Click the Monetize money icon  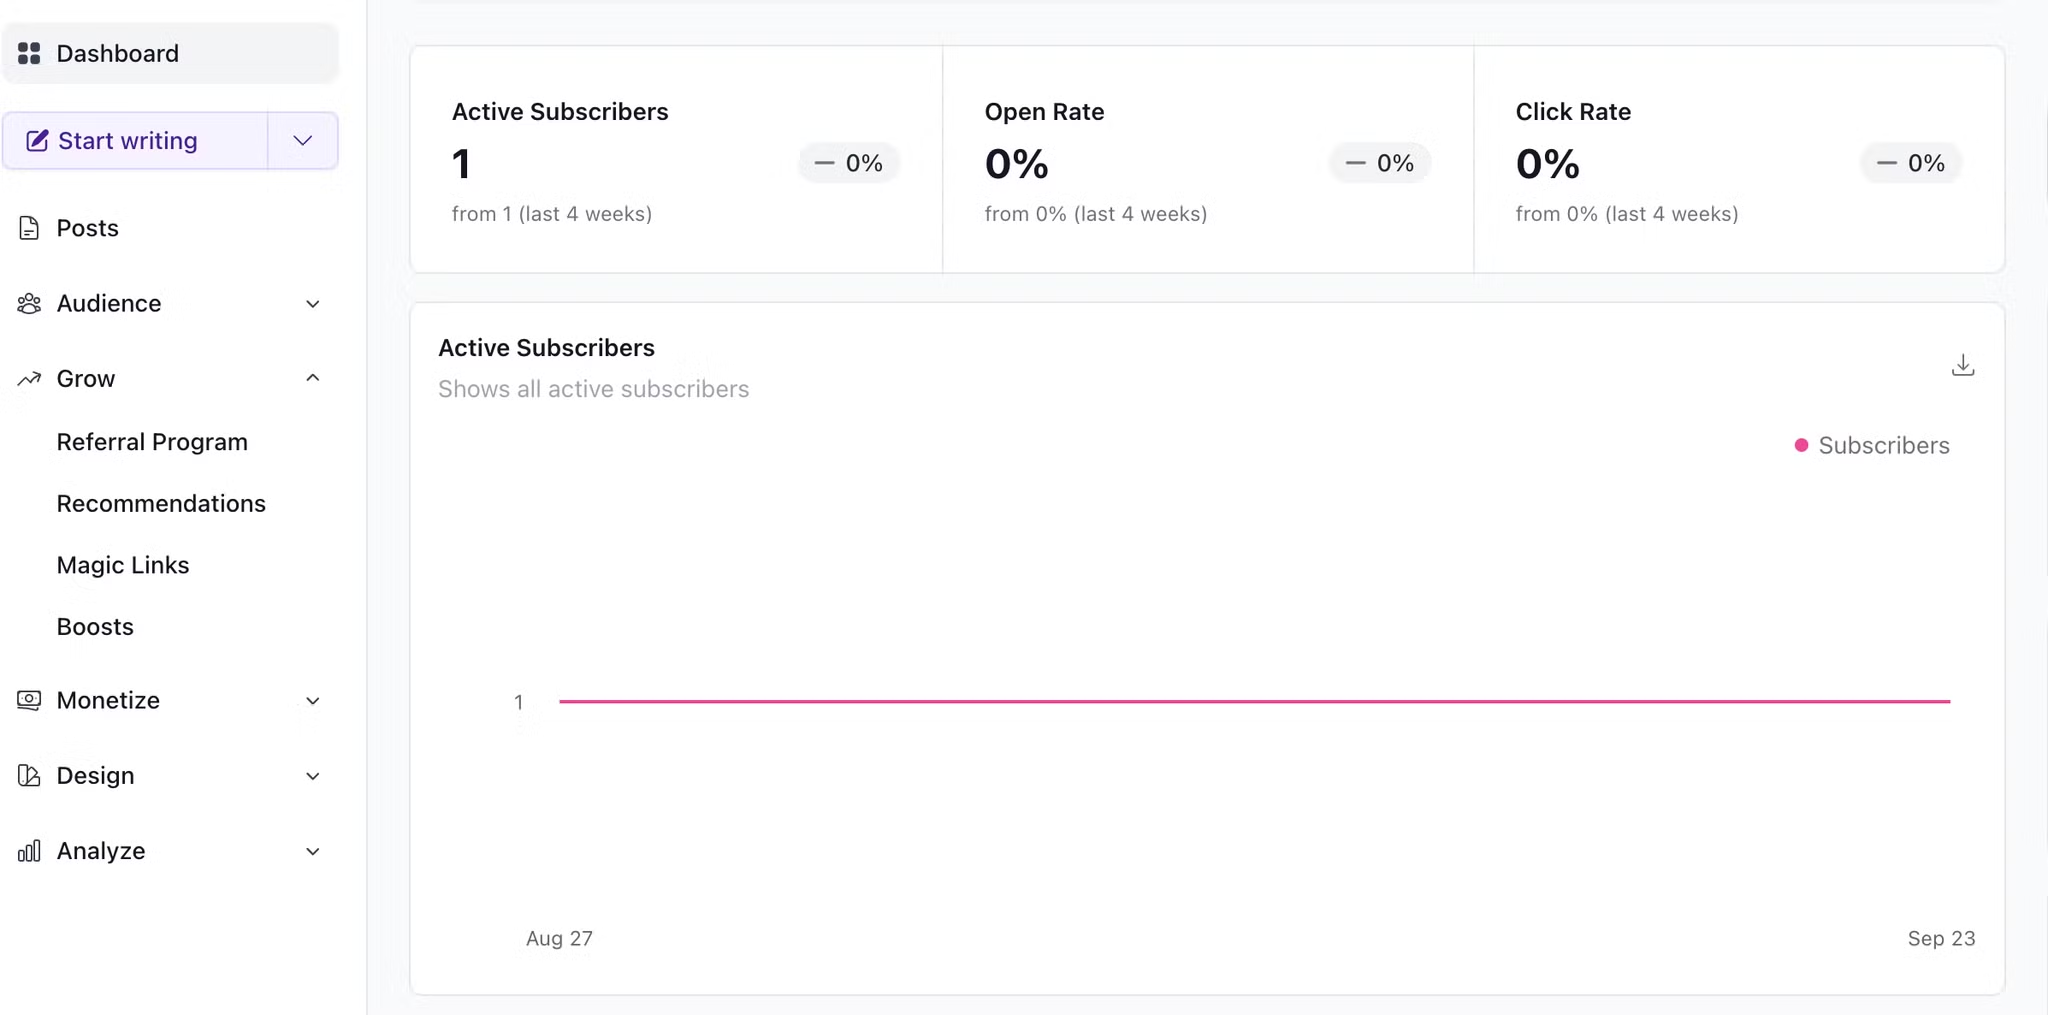[29, 700]
